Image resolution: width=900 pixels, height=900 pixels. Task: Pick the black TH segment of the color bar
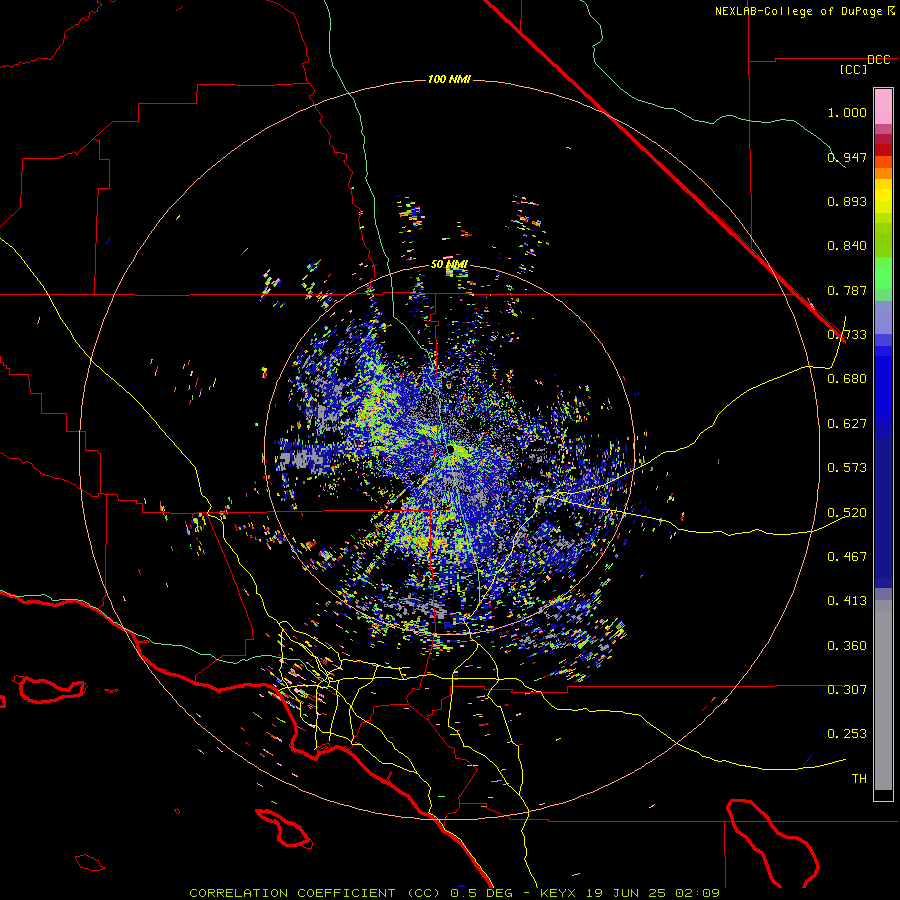click(883, 794)
